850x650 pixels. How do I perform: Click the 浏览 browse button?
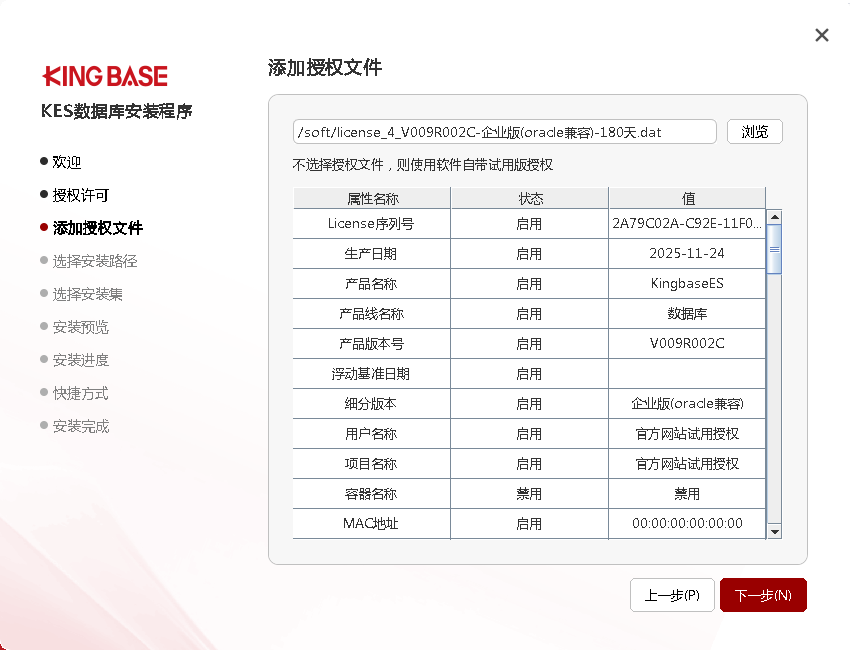pos(754,132)
